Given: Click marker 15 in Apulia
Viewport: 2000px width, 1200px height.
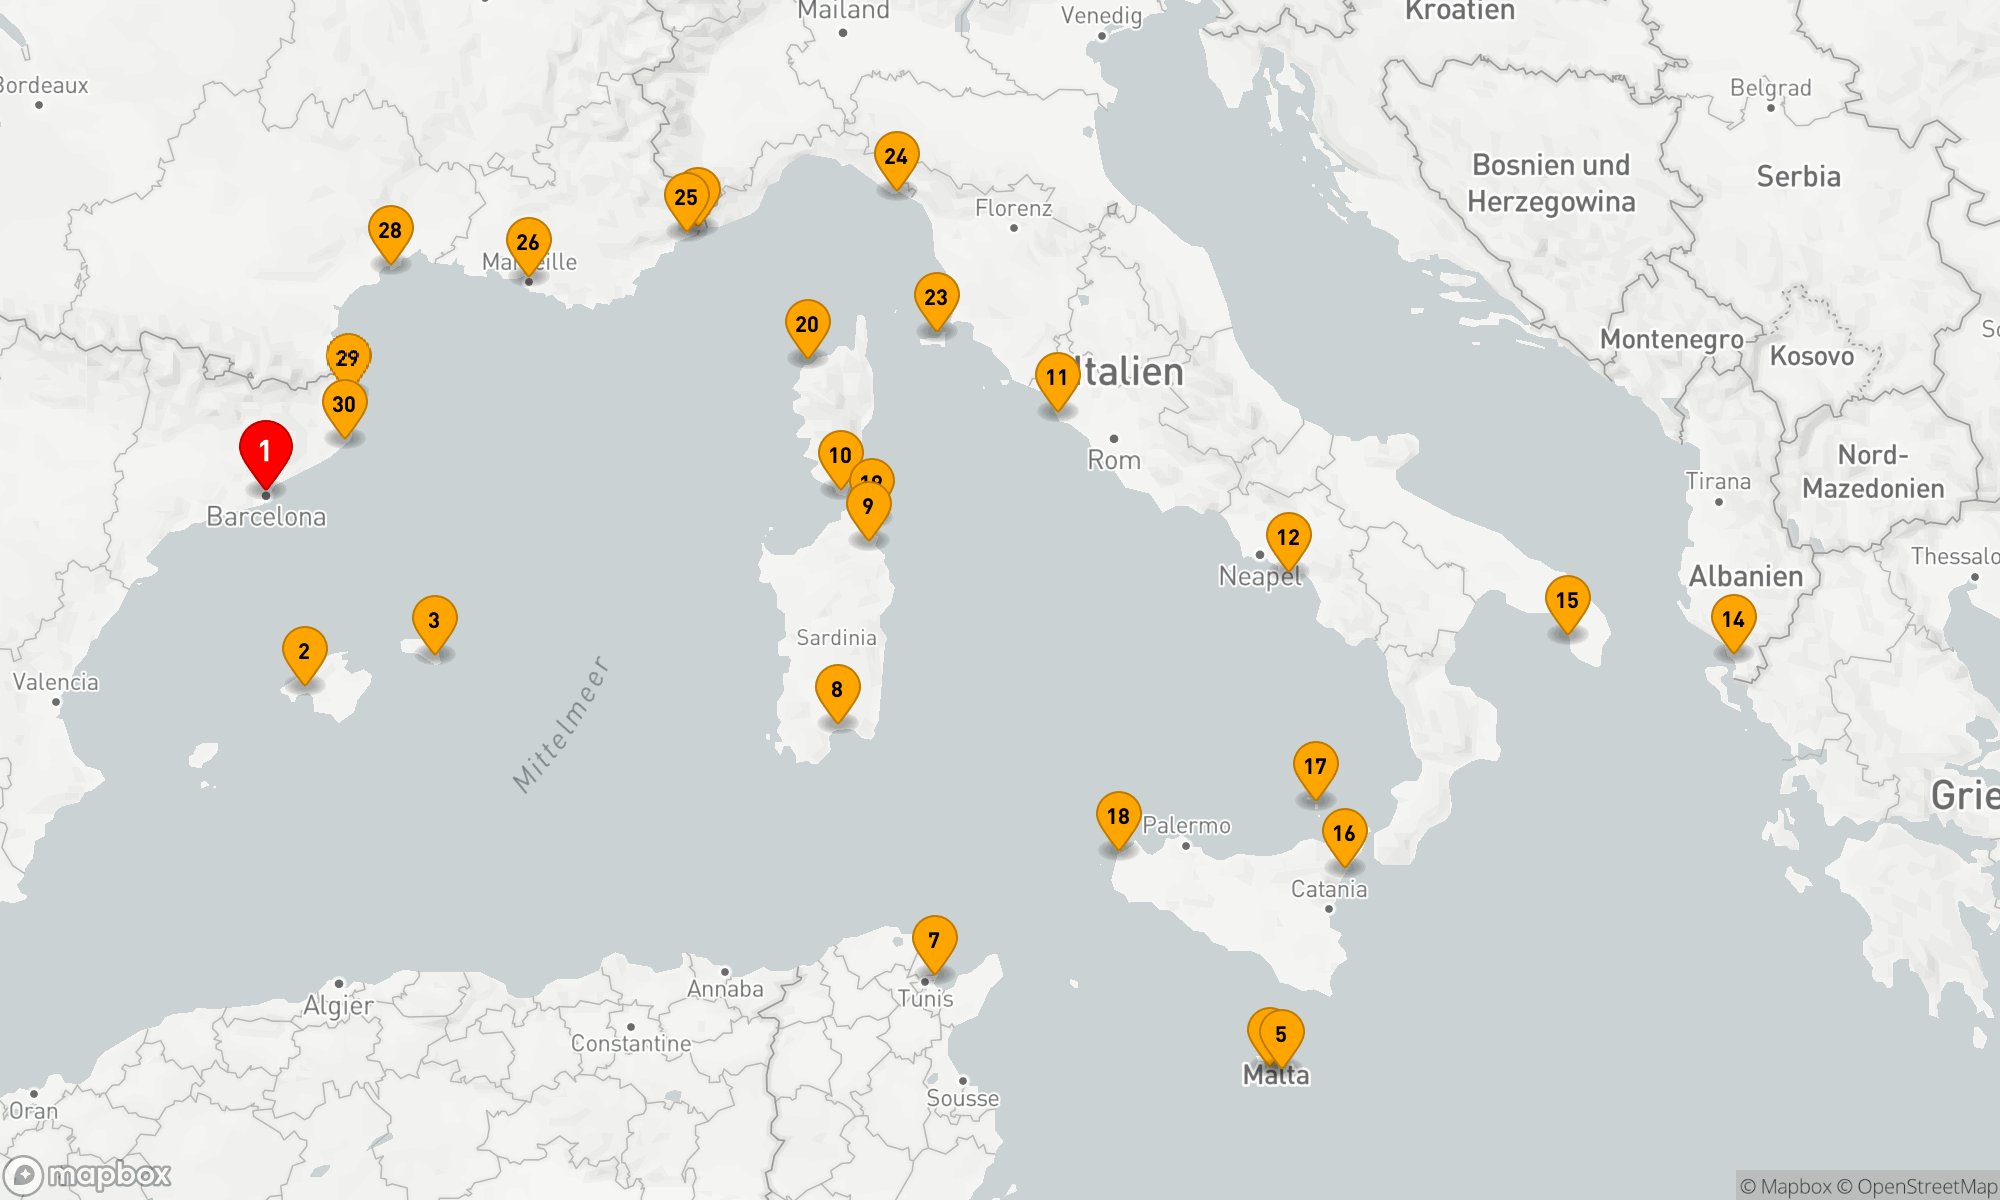Looking at the screenshot, I should [1570, 600].
